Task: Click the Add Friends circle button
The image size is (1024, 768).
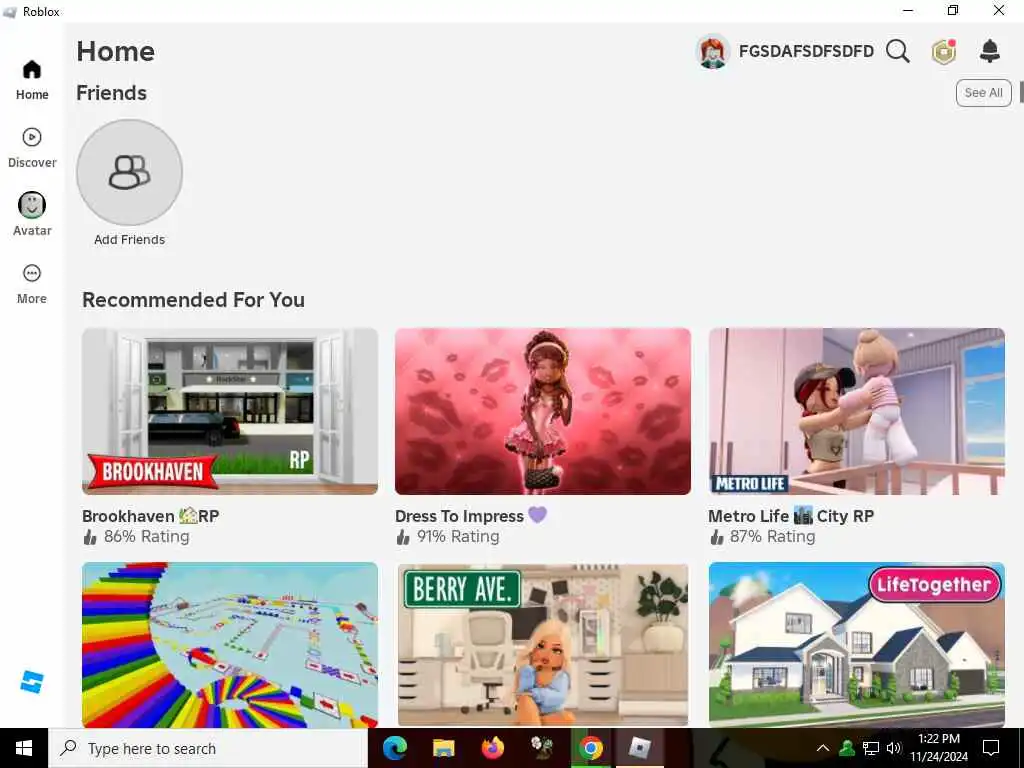Action: (x=129, y=172)
